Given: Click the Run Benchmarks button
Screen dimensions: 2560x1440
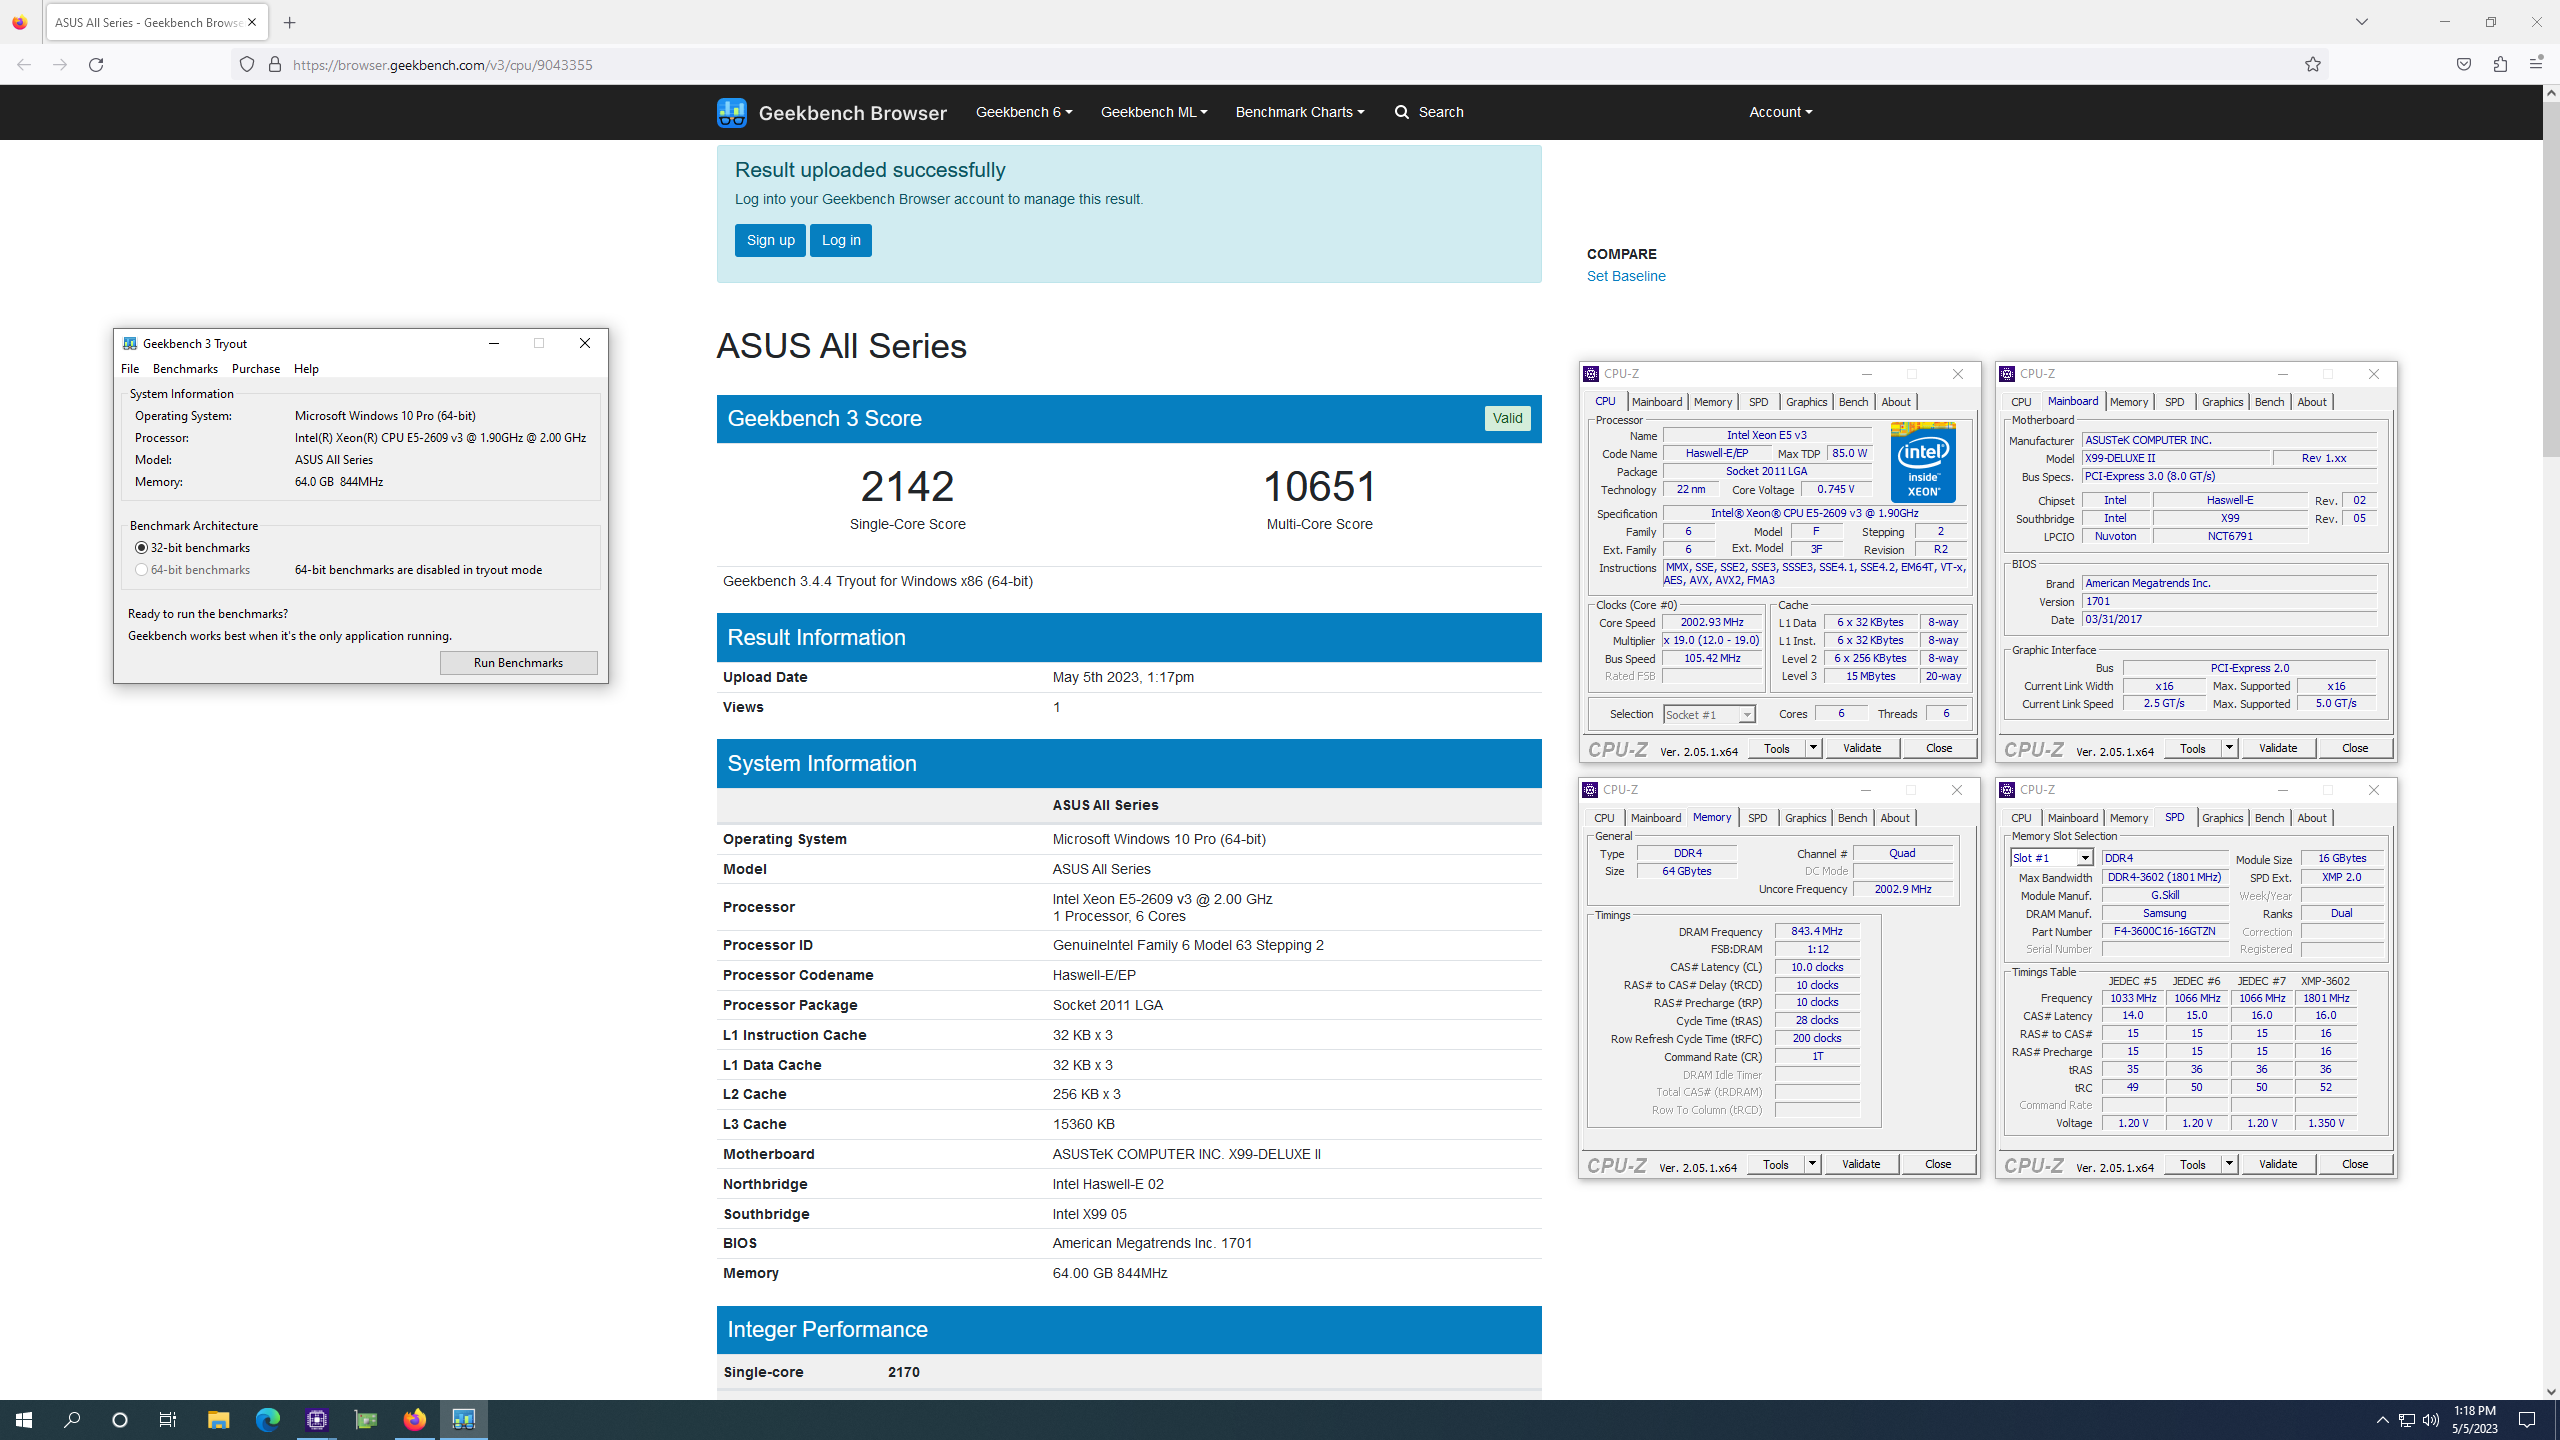Looking at the screenshot, I should 518,663.
